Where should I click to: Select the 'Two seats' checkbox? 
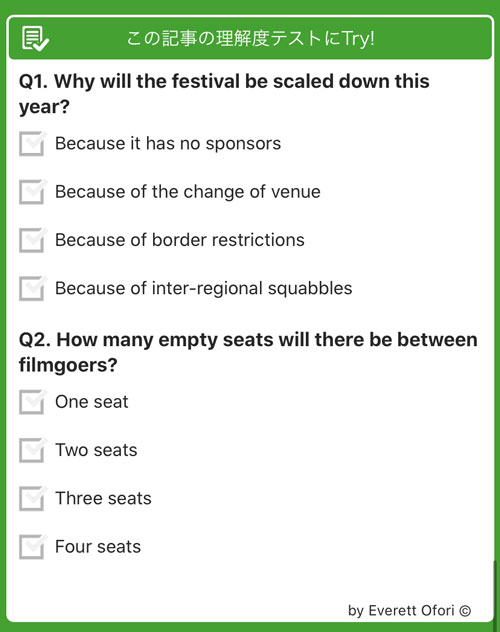32,450
